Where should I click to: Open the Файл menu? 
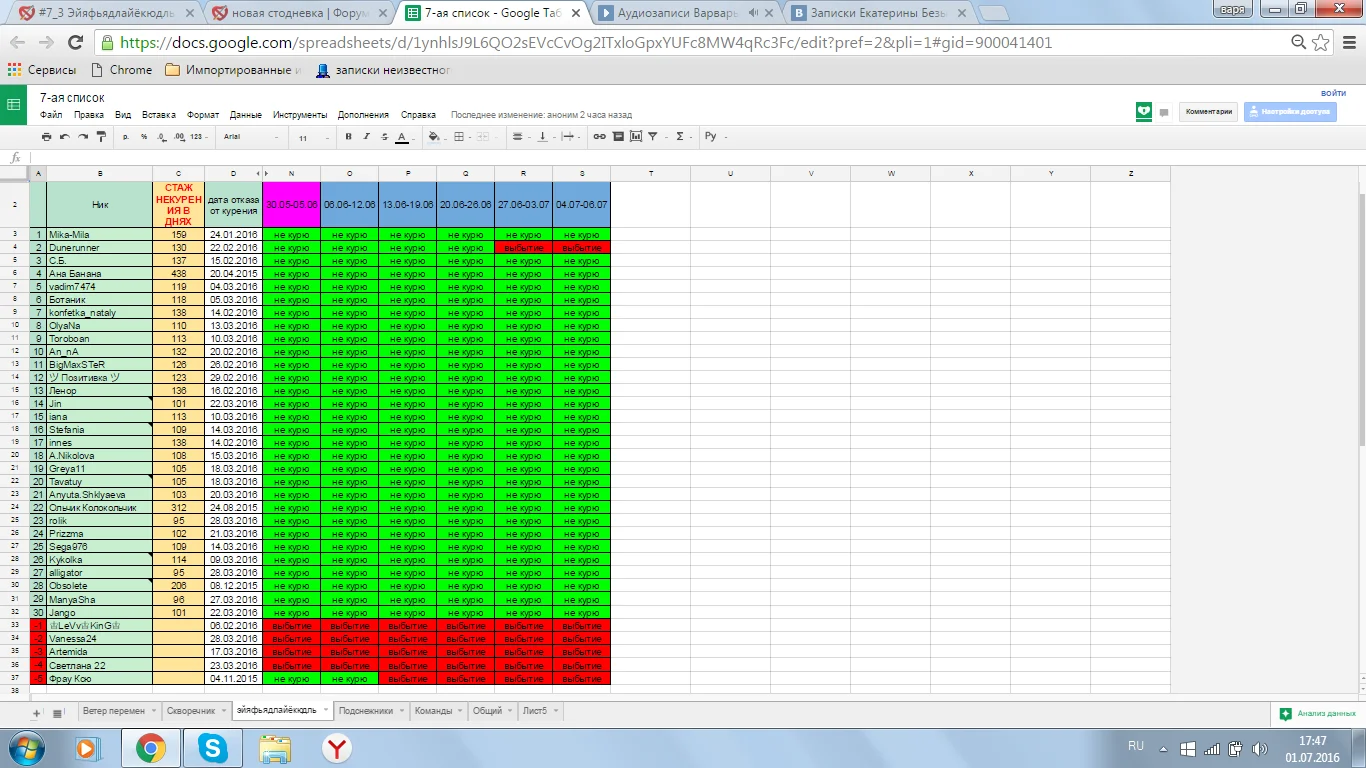pyautogui.click(x=51, y=115)
